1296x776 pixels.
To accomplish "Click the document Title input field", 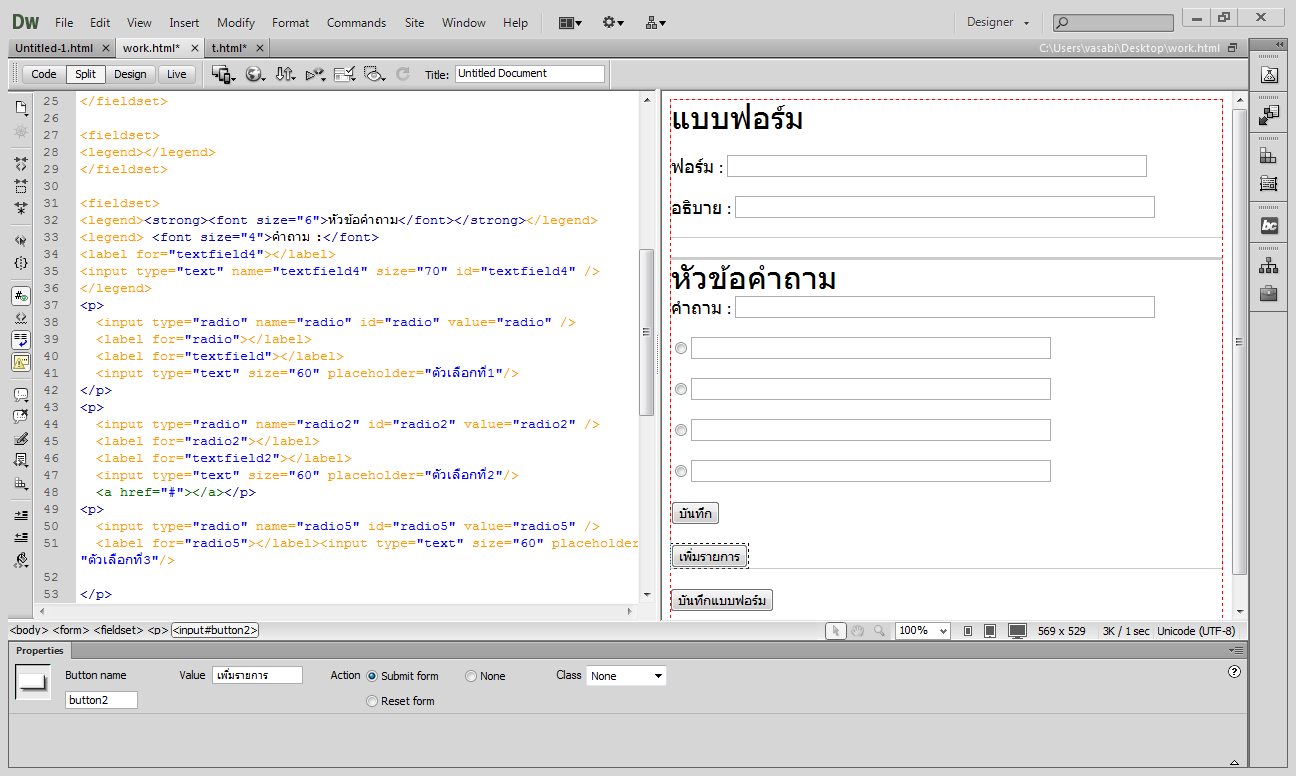I will pos(530,74).
